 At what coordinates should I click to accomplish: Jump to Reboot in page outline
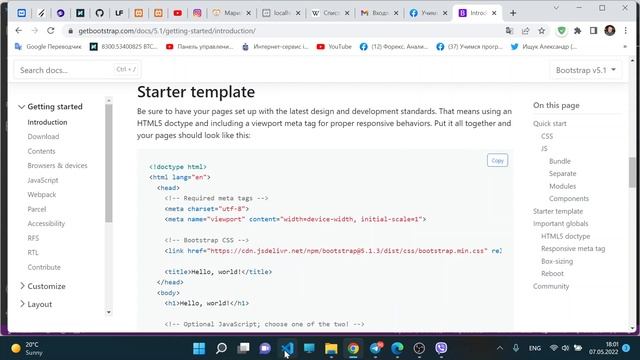click(552, 273)
